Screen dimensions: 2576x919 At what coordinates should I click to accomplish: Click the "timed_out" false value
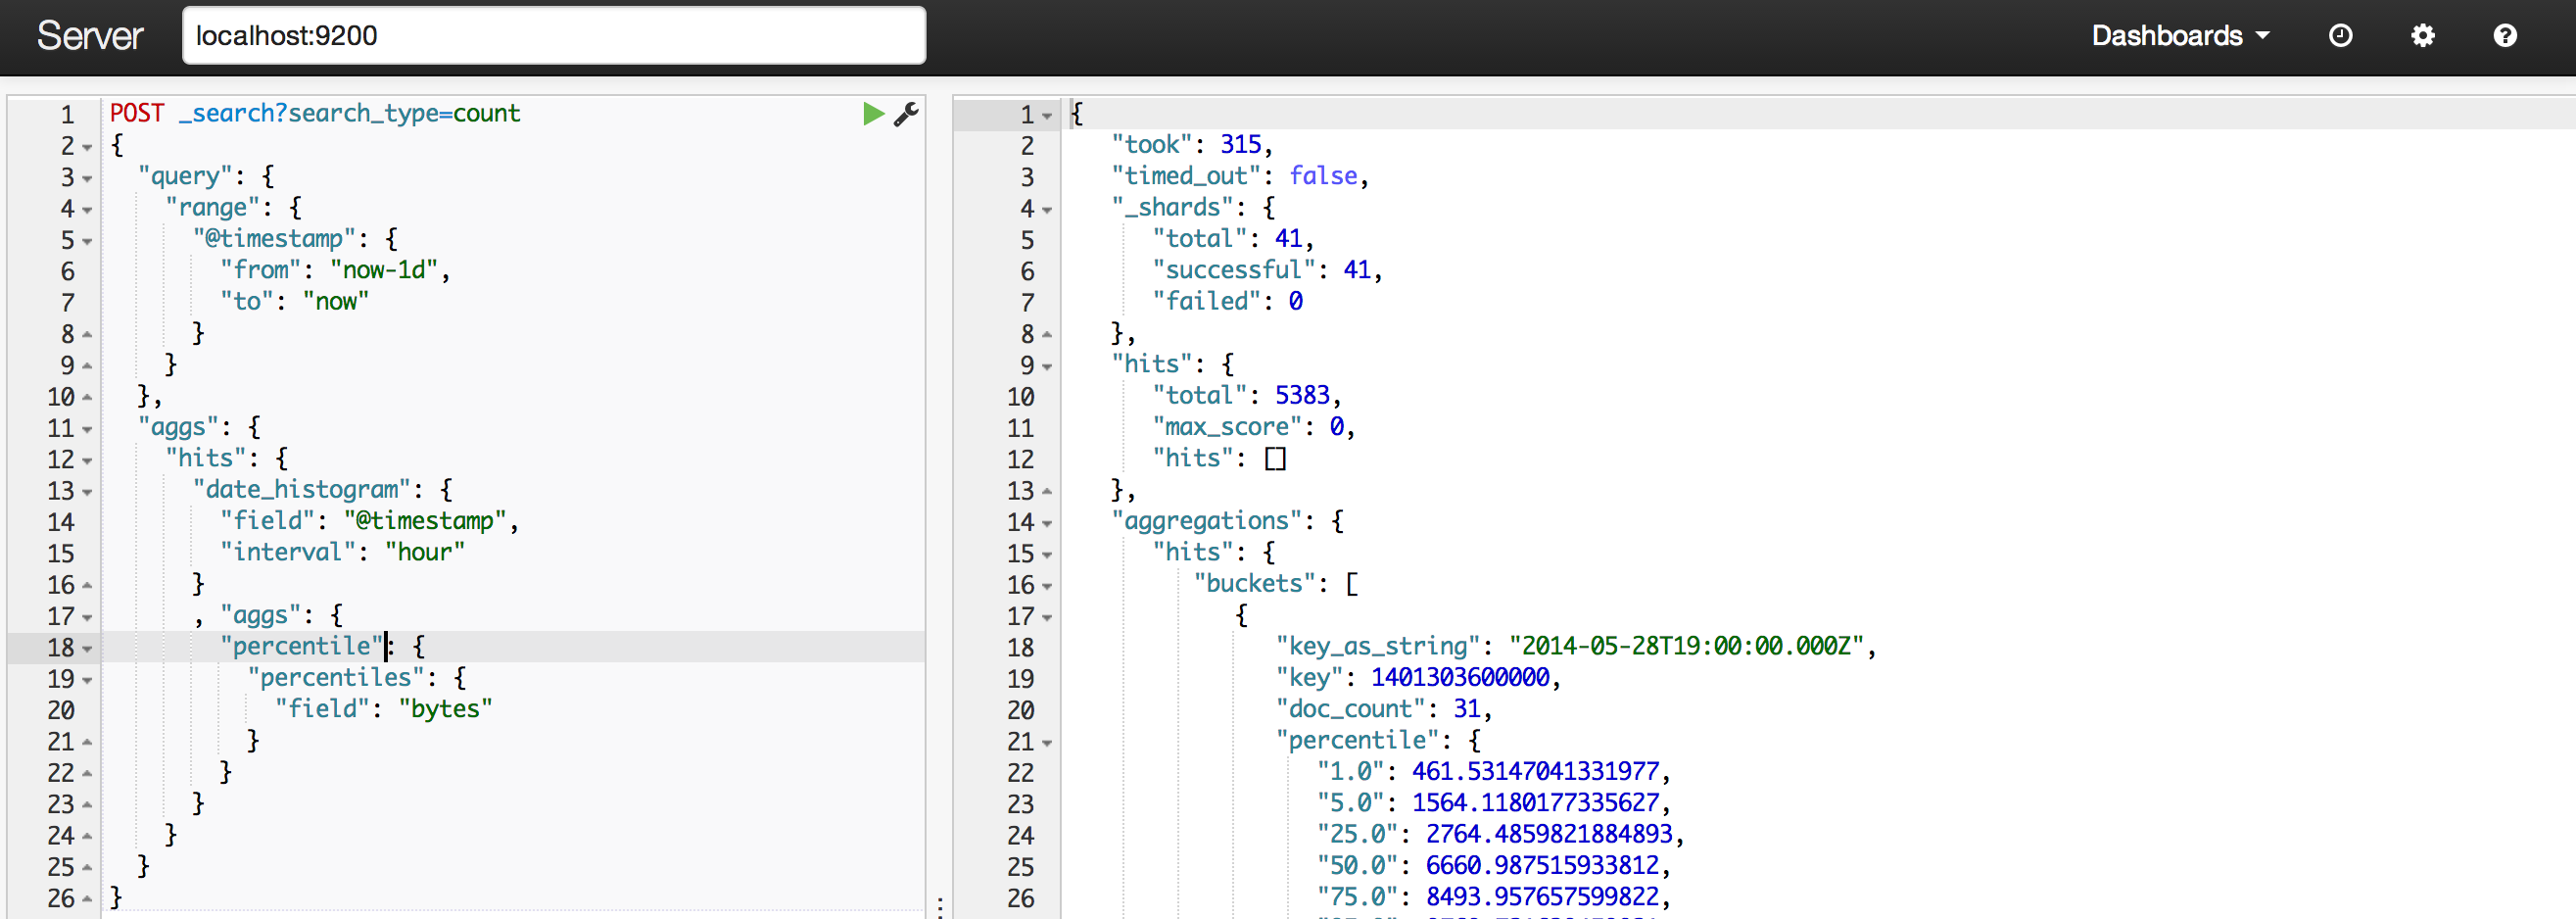tap(1323, 176)
